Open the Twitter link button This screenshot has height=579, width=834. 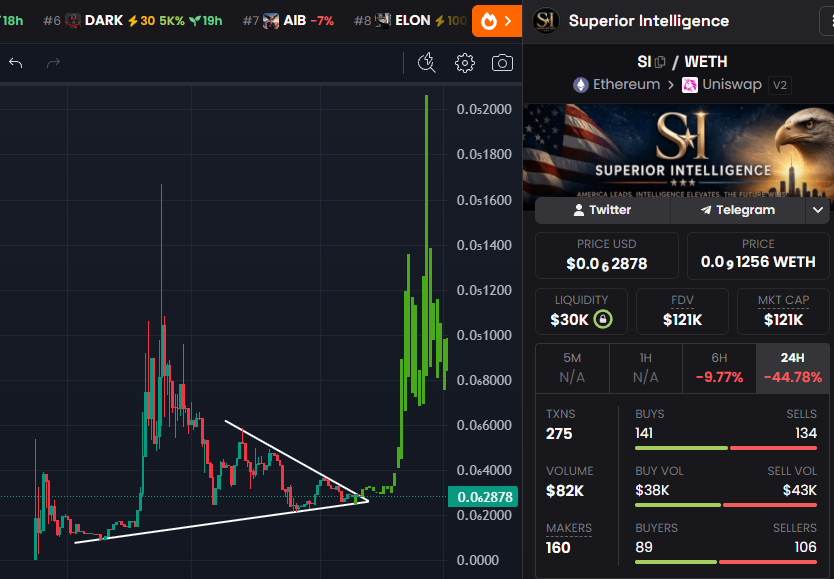pyautogui.click(x=602, y=210)
